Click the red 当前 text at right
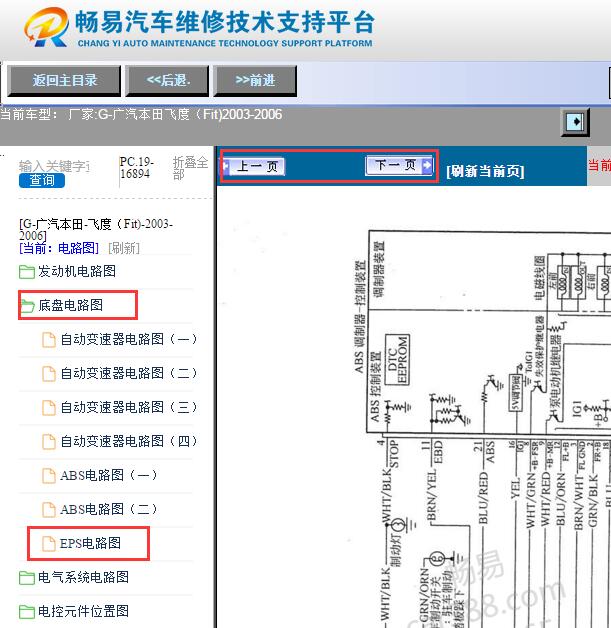 599,165
